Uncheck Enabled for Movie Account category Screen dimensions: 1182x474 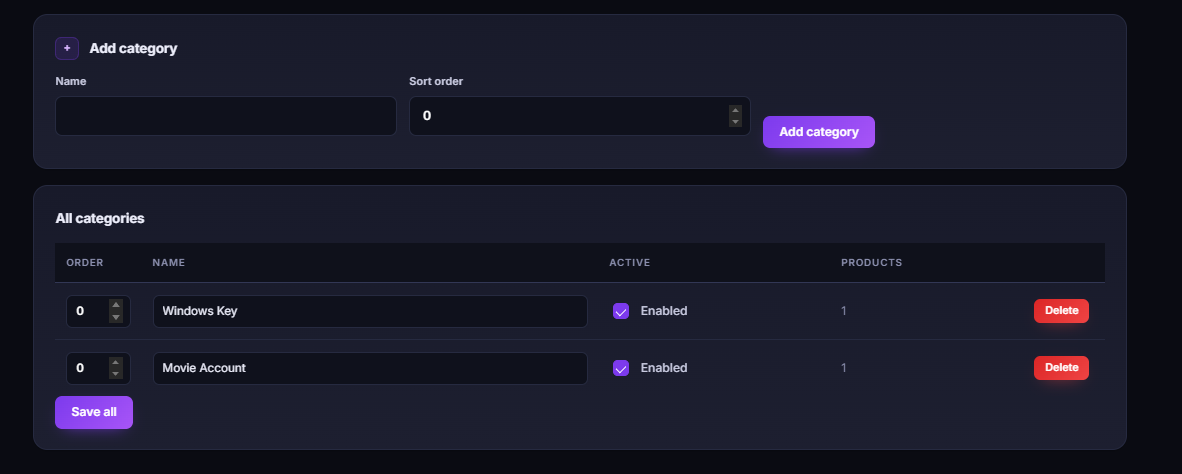tap(620, 368)
